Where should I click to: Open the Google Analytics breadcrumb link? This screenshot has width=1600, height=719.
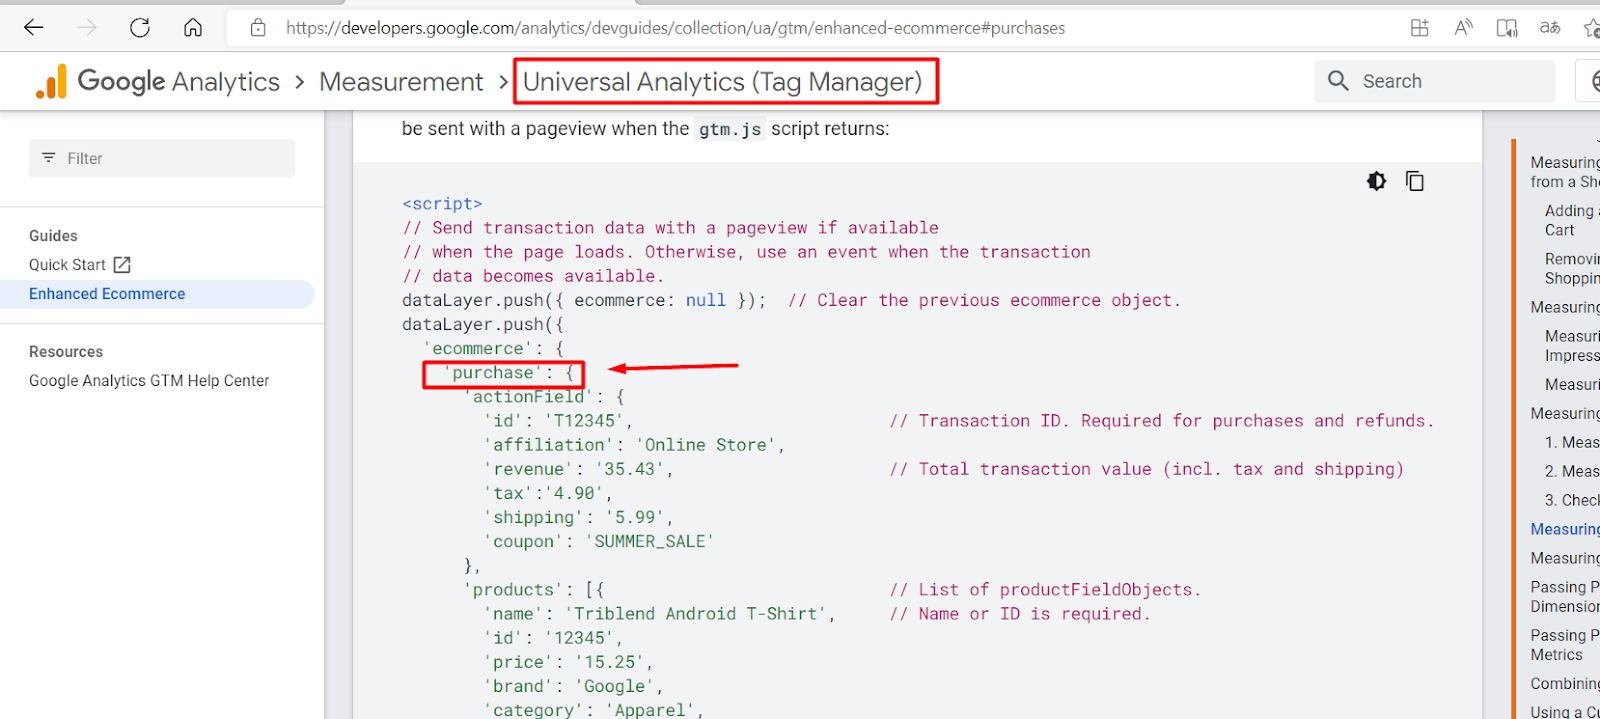(179, 82)
